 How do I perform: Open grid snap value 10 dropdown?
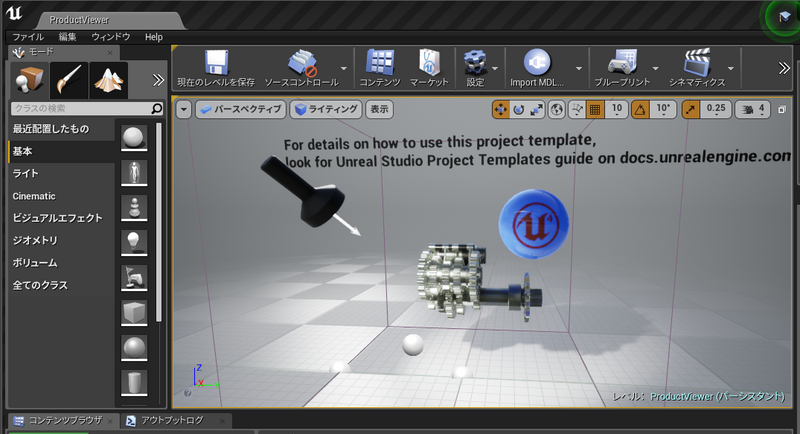(x=616, y=109)
